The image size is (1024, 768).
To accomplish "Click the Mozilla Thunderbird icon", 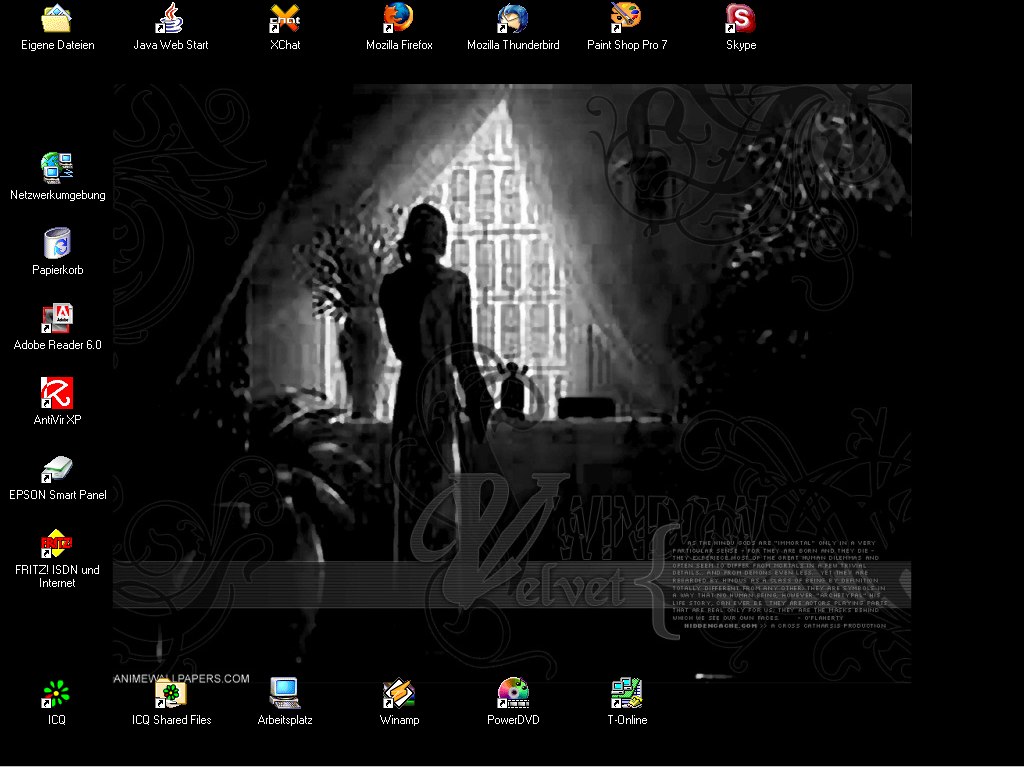I will click(x=513, y=19).
